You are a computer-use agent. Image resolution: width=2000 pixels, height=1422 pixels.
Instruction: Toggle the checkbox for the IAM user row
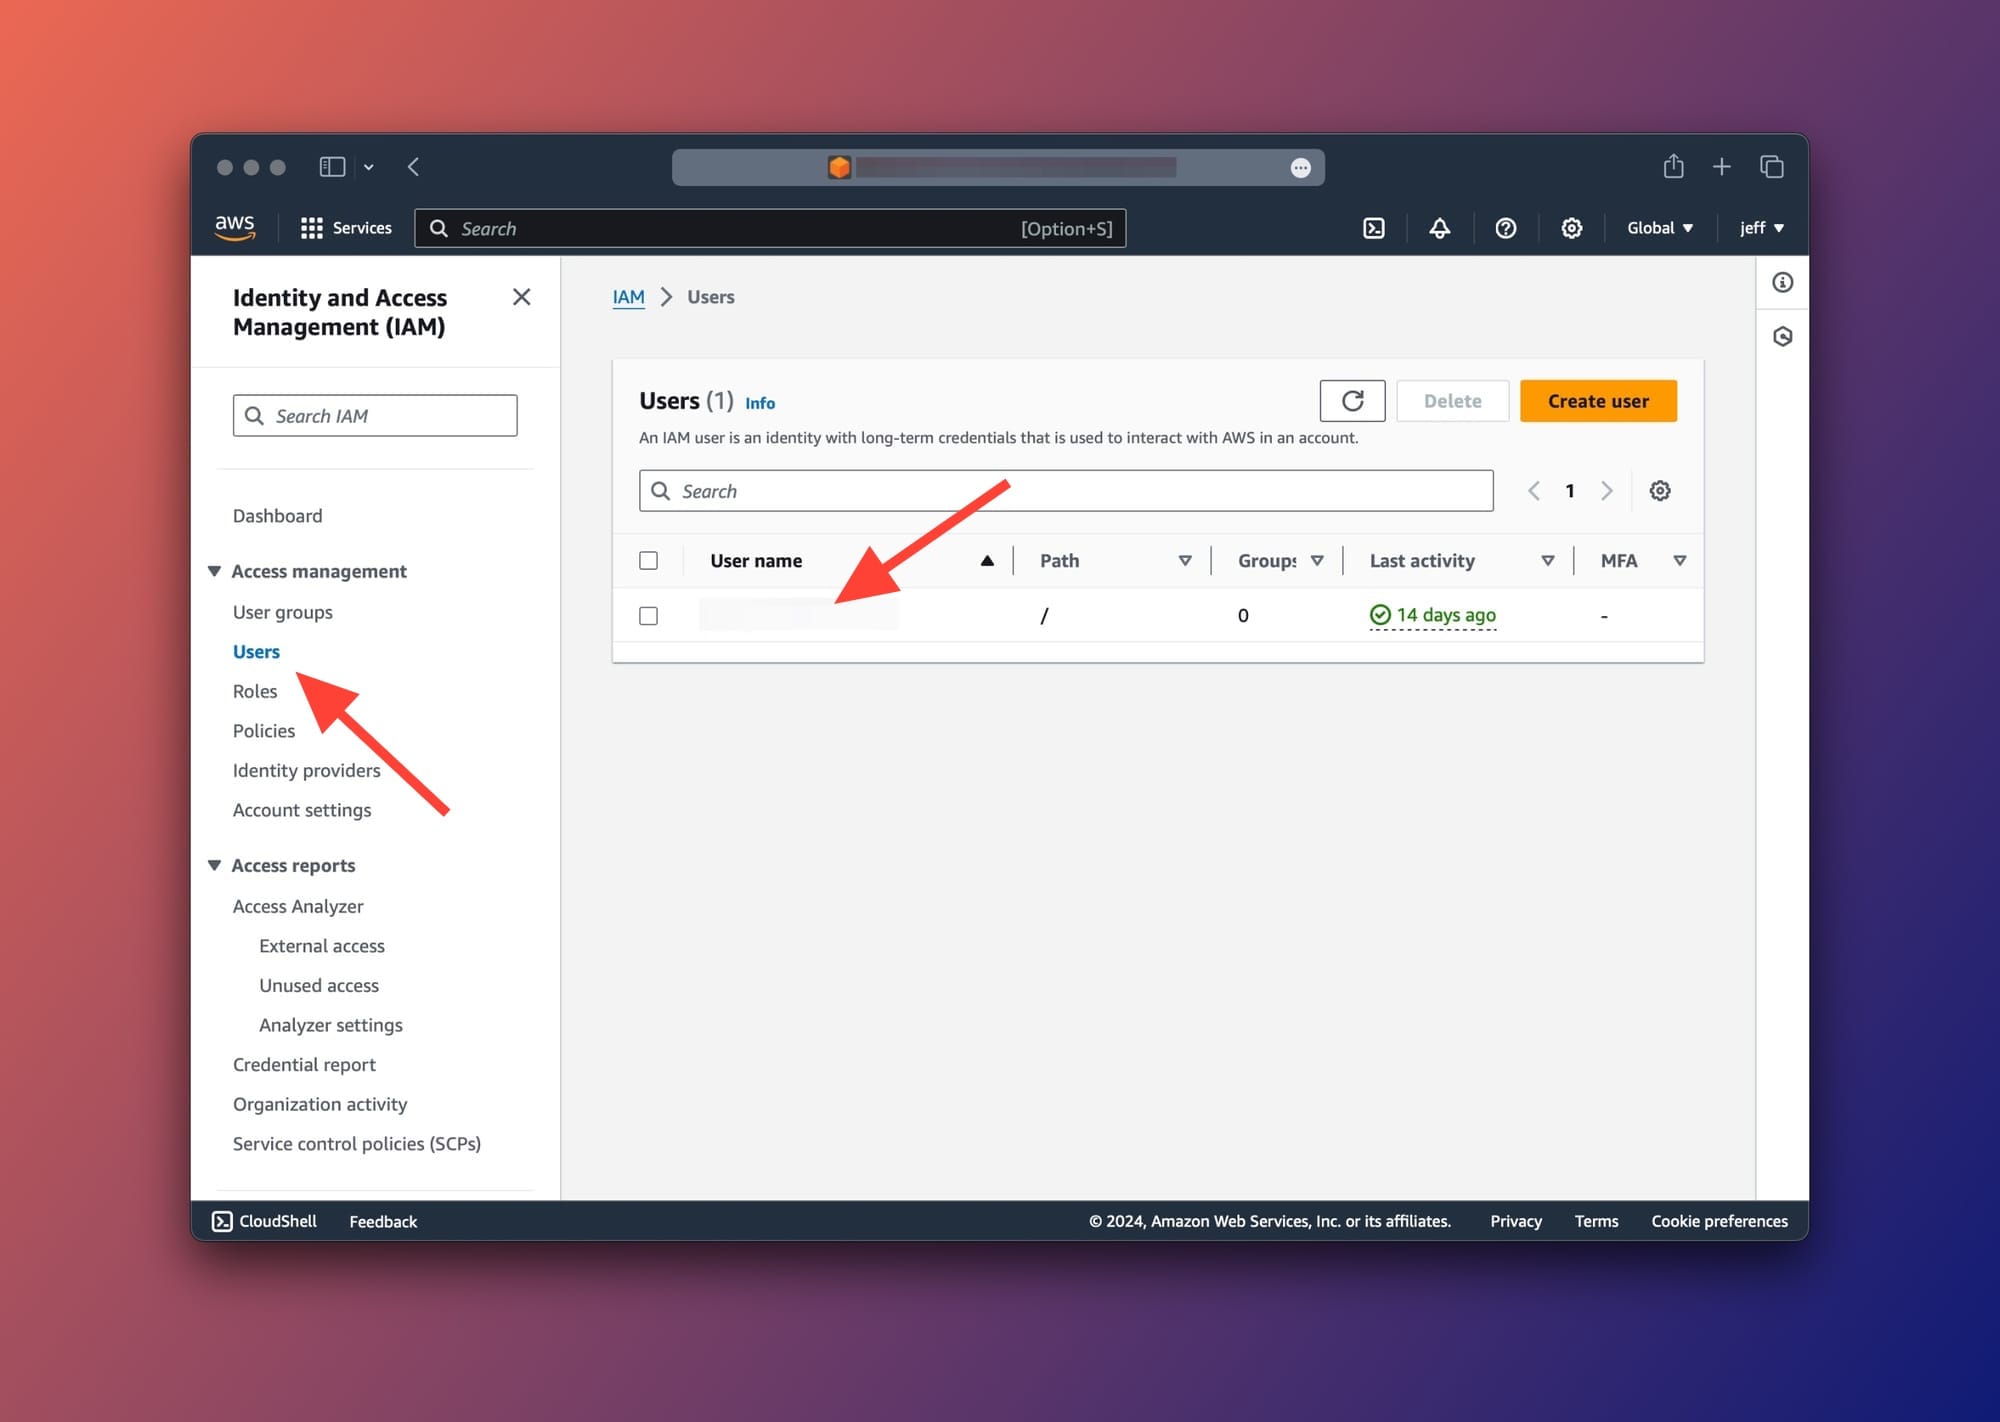(x=649, y=614)
